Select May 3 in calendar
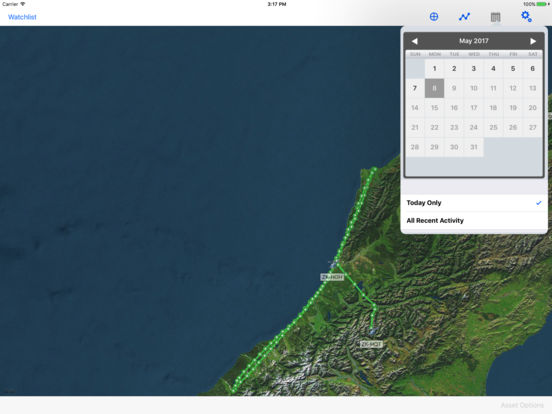The height and width of the screenshot is (414, 552). [x=473, y=68]
